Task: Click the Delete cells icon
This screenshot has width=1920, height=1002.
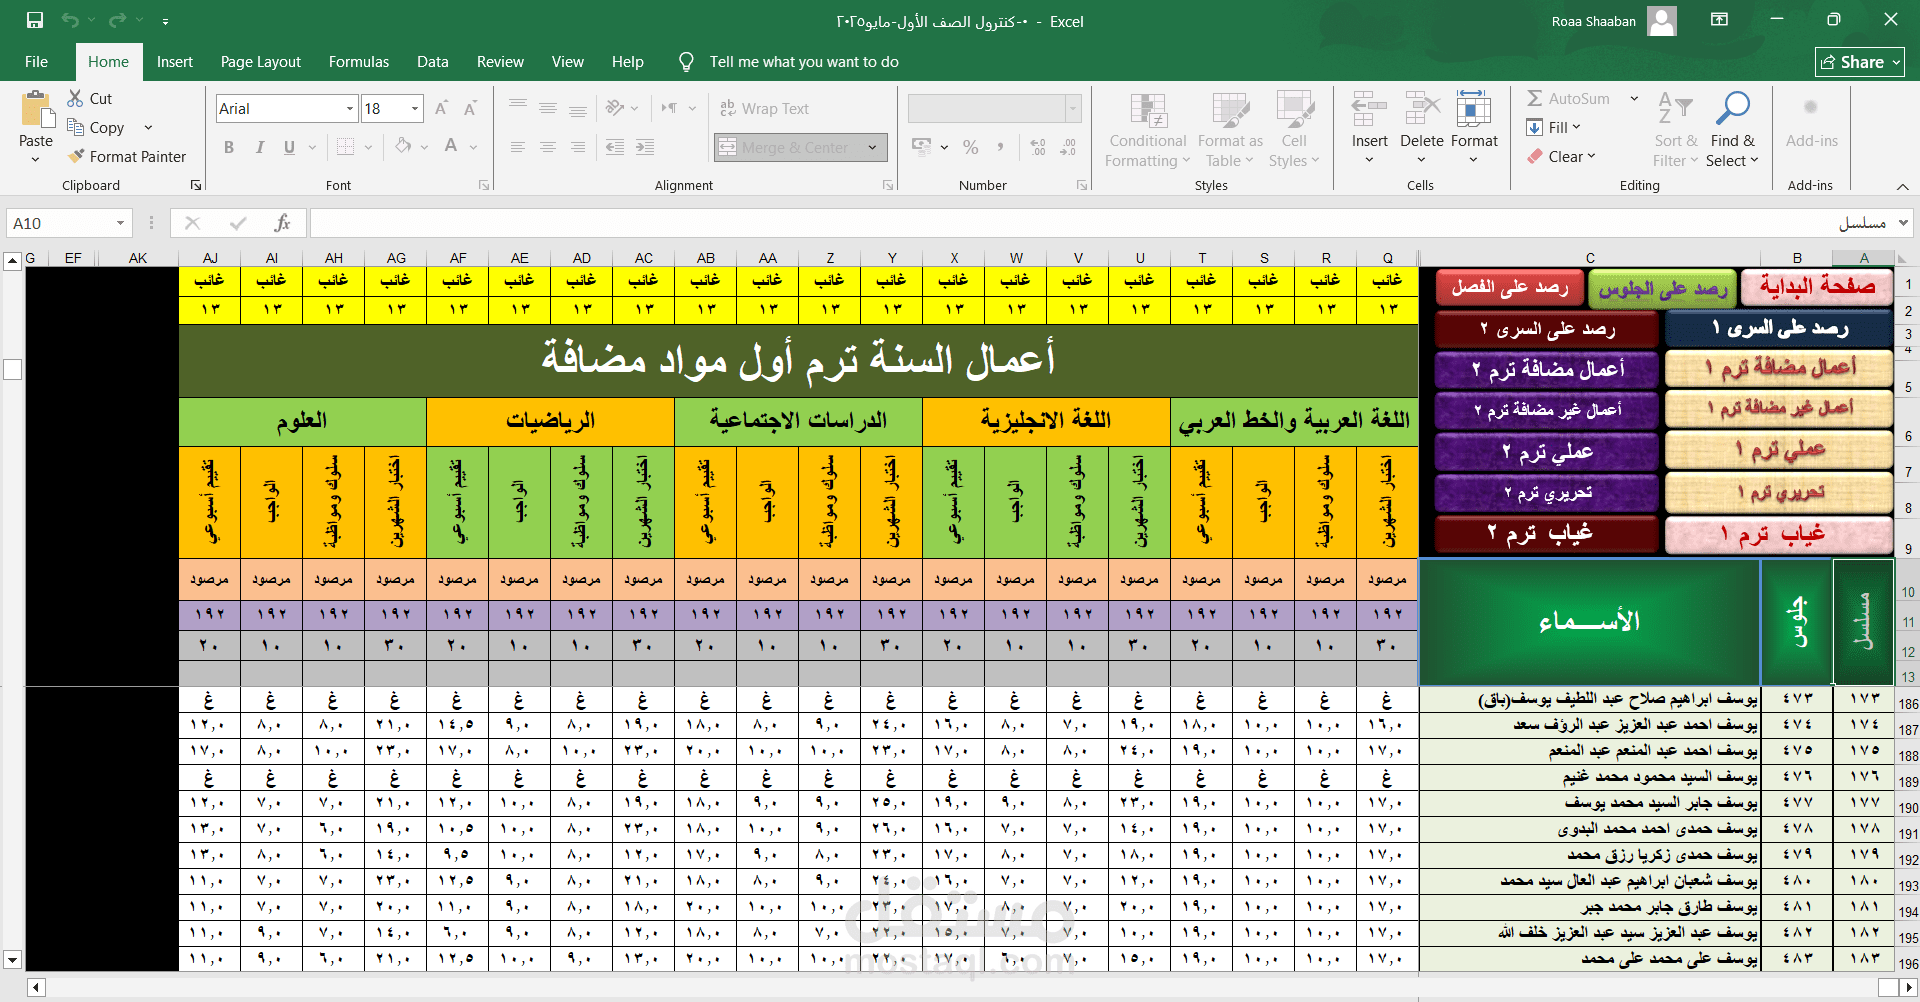Action: [x=1421, y=110]
